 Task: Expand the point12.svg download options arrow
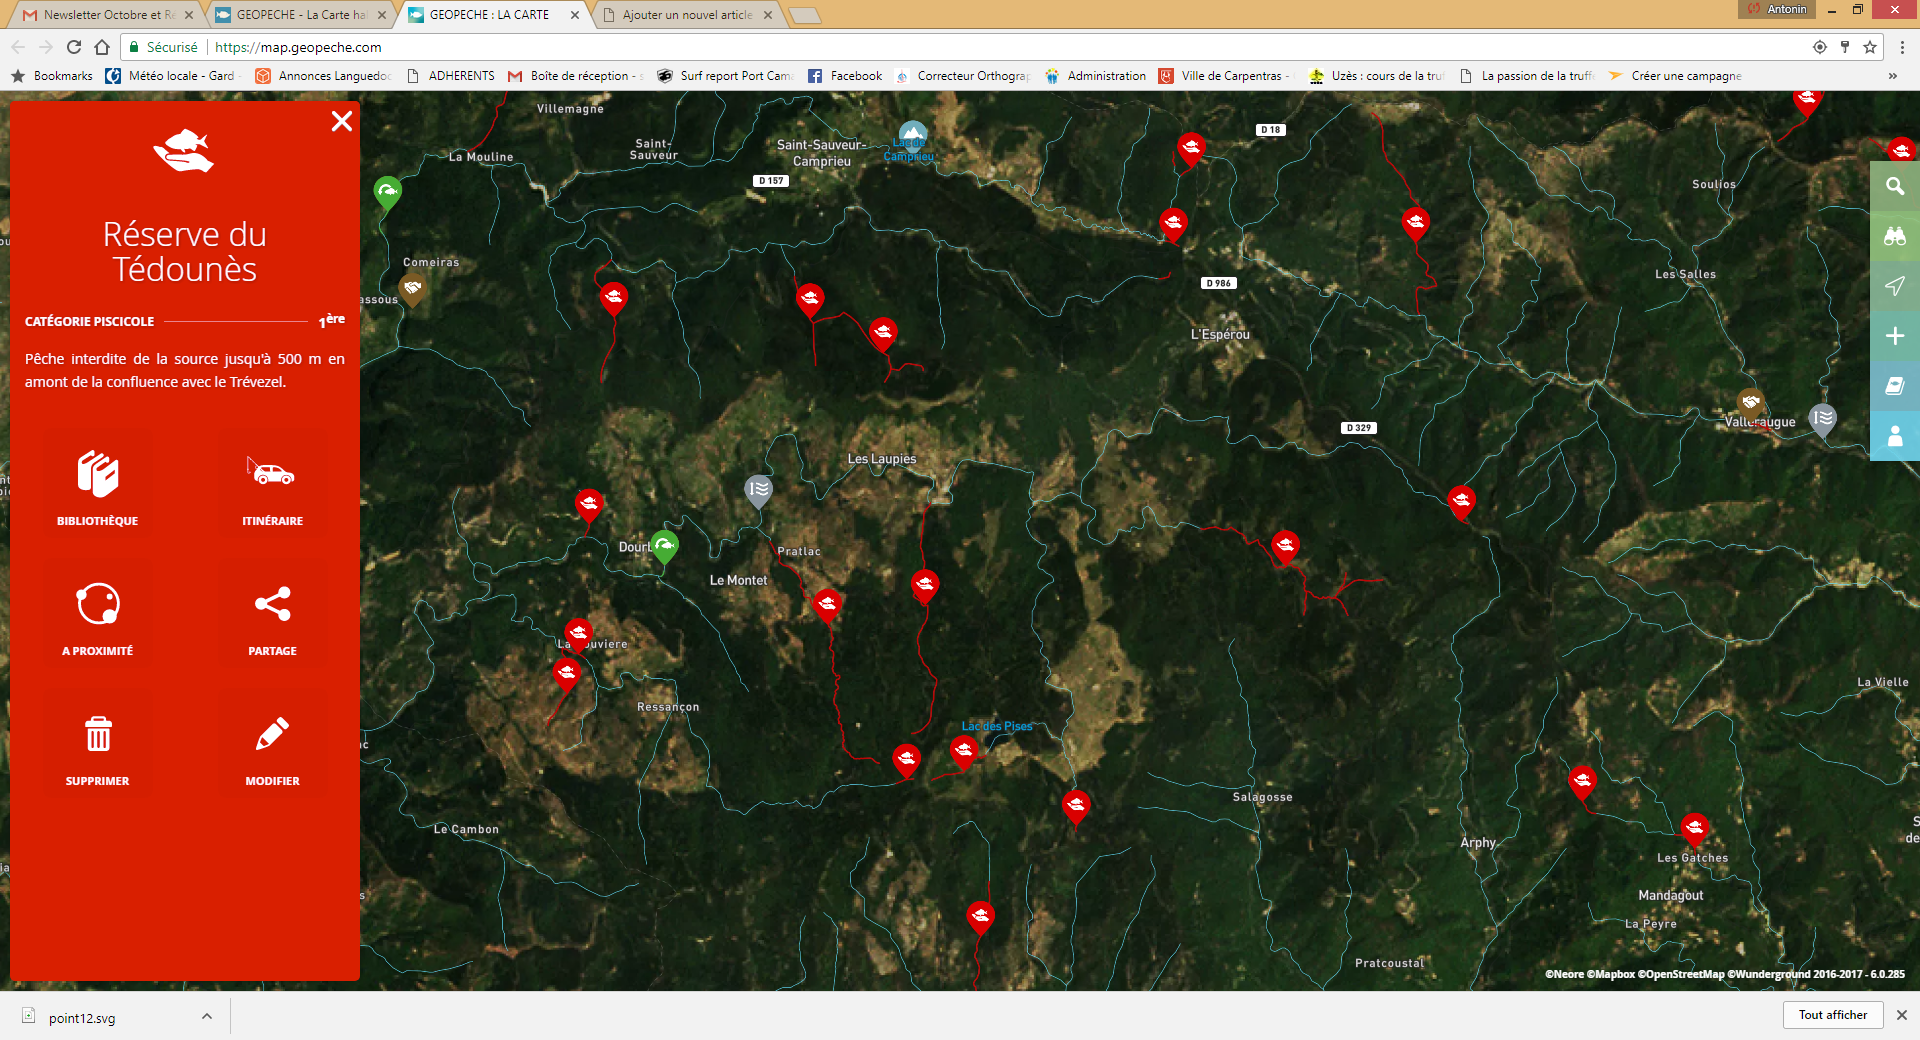coord(207,1017)
